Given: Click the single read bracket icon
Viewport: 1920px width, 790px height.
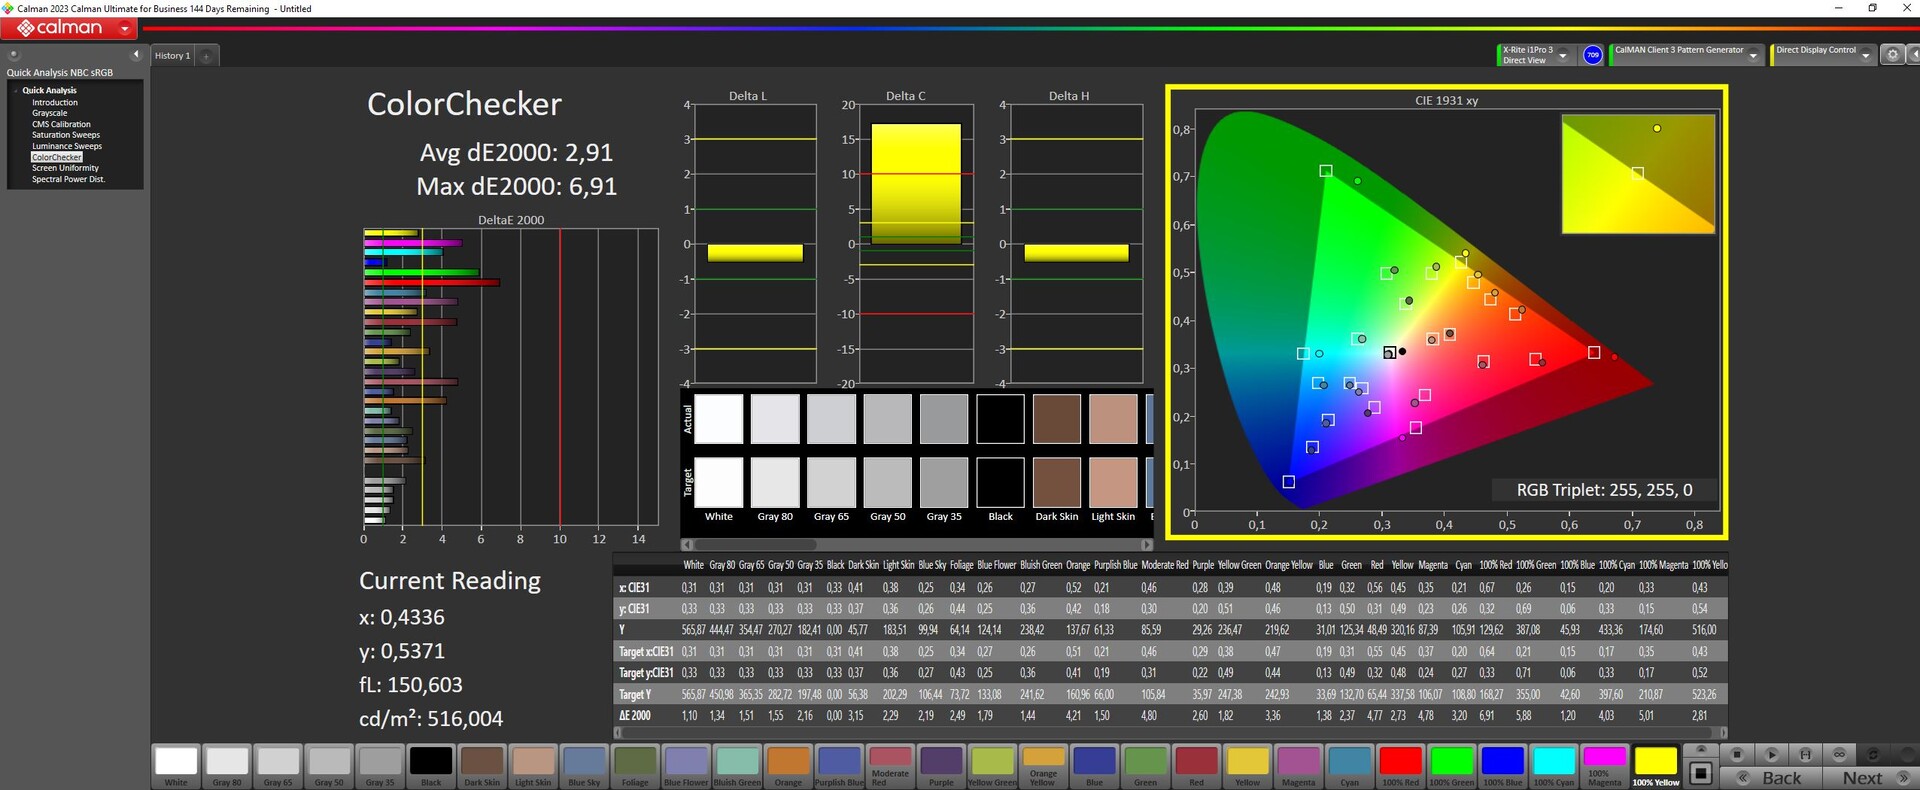Looking at the screenshot, I should point(1805,754).
